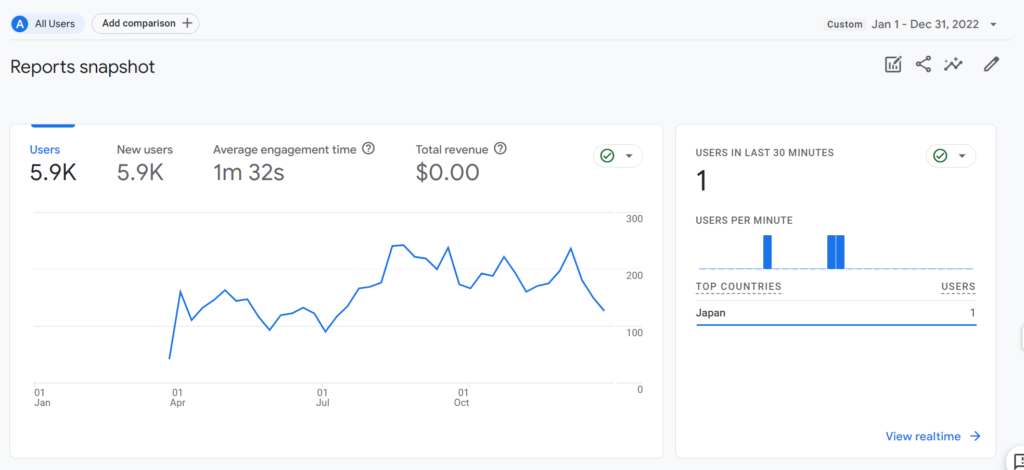Open the date range dropdown arrow
1024x470 pixels.
coord(993,25)
